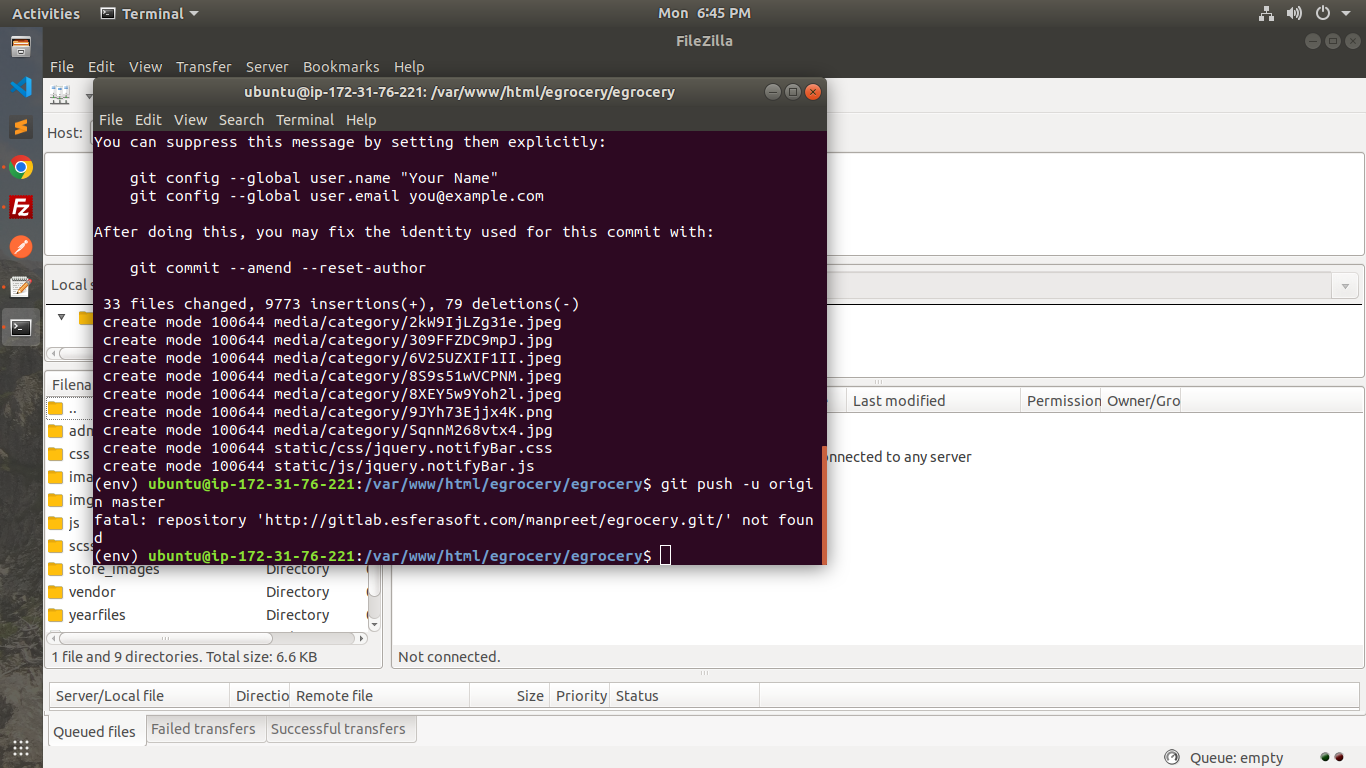Image resolution: width=1366 pixels, height=768 pixels.
Task: Open the Text Editor dock icon
Action: [x=21, y=287]
